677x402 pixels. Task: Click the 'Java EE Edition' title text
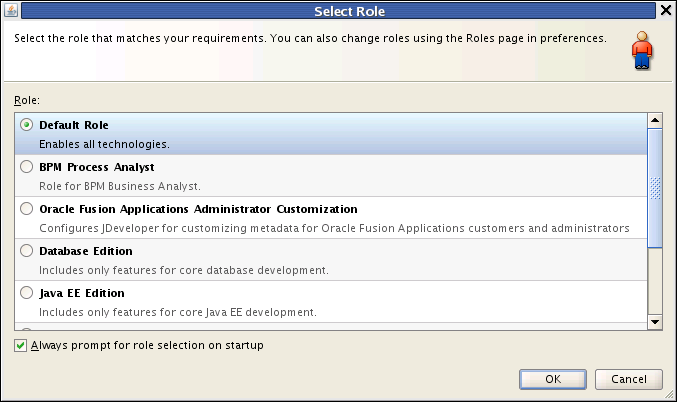pyautogui.click(x=82, y=293)
